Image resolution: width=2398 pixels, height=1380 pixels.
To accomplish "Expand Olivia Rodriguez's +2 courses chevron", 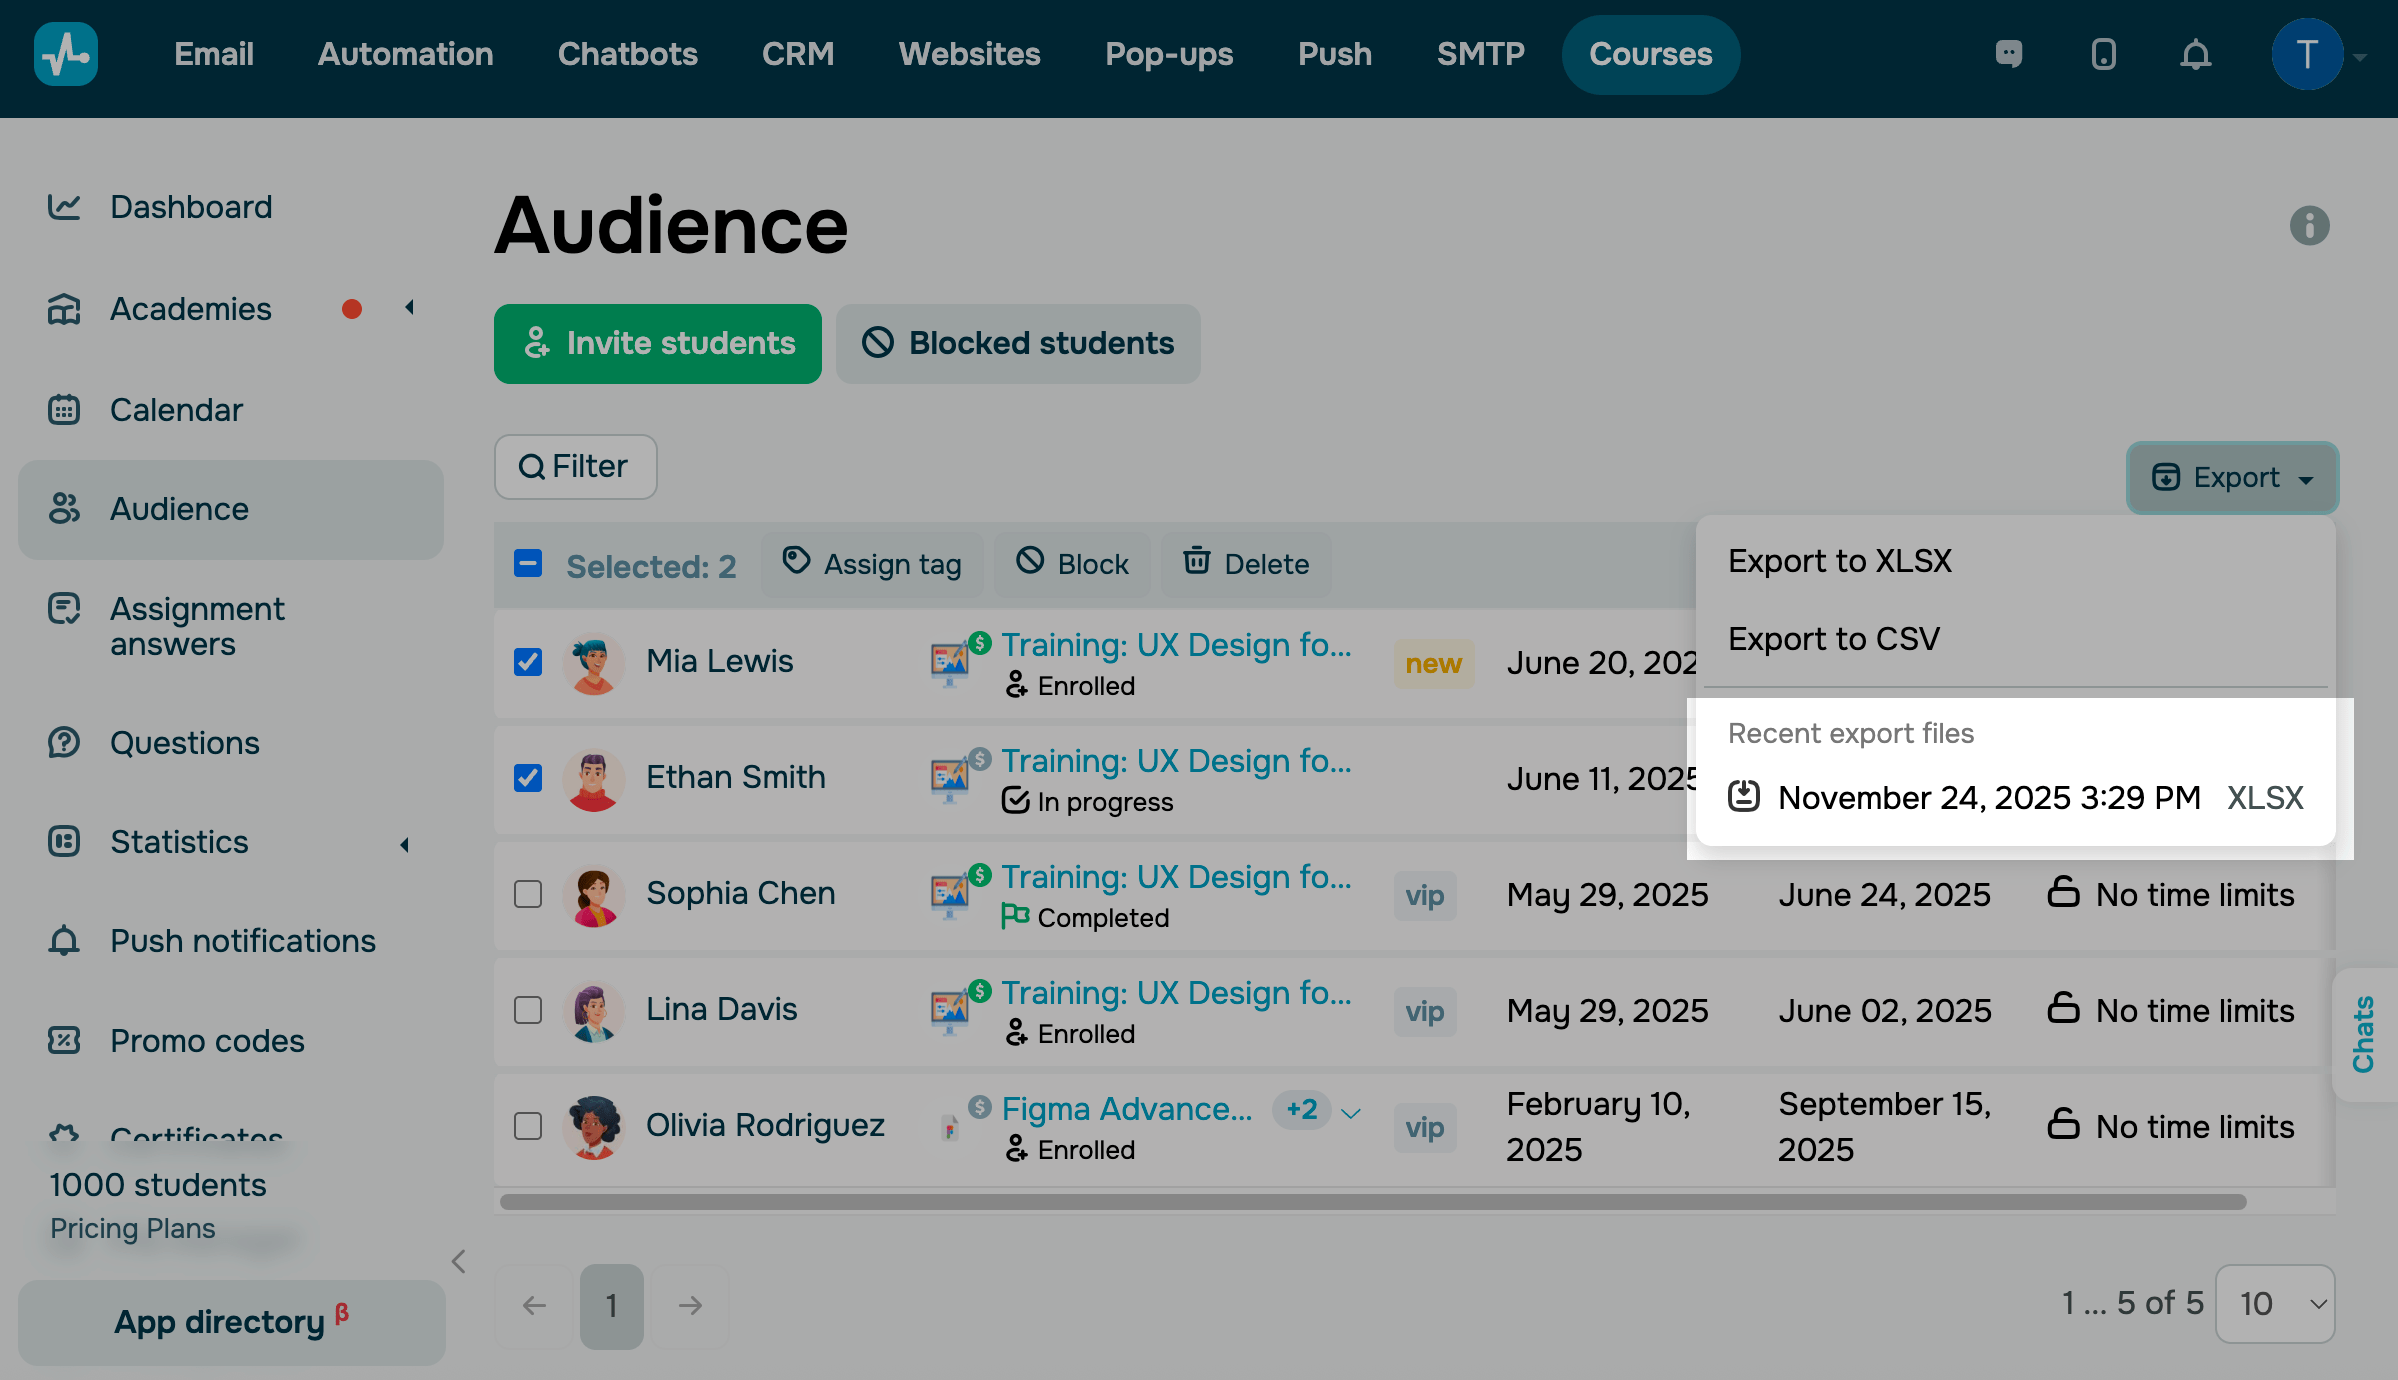I will (1351, 1113).
